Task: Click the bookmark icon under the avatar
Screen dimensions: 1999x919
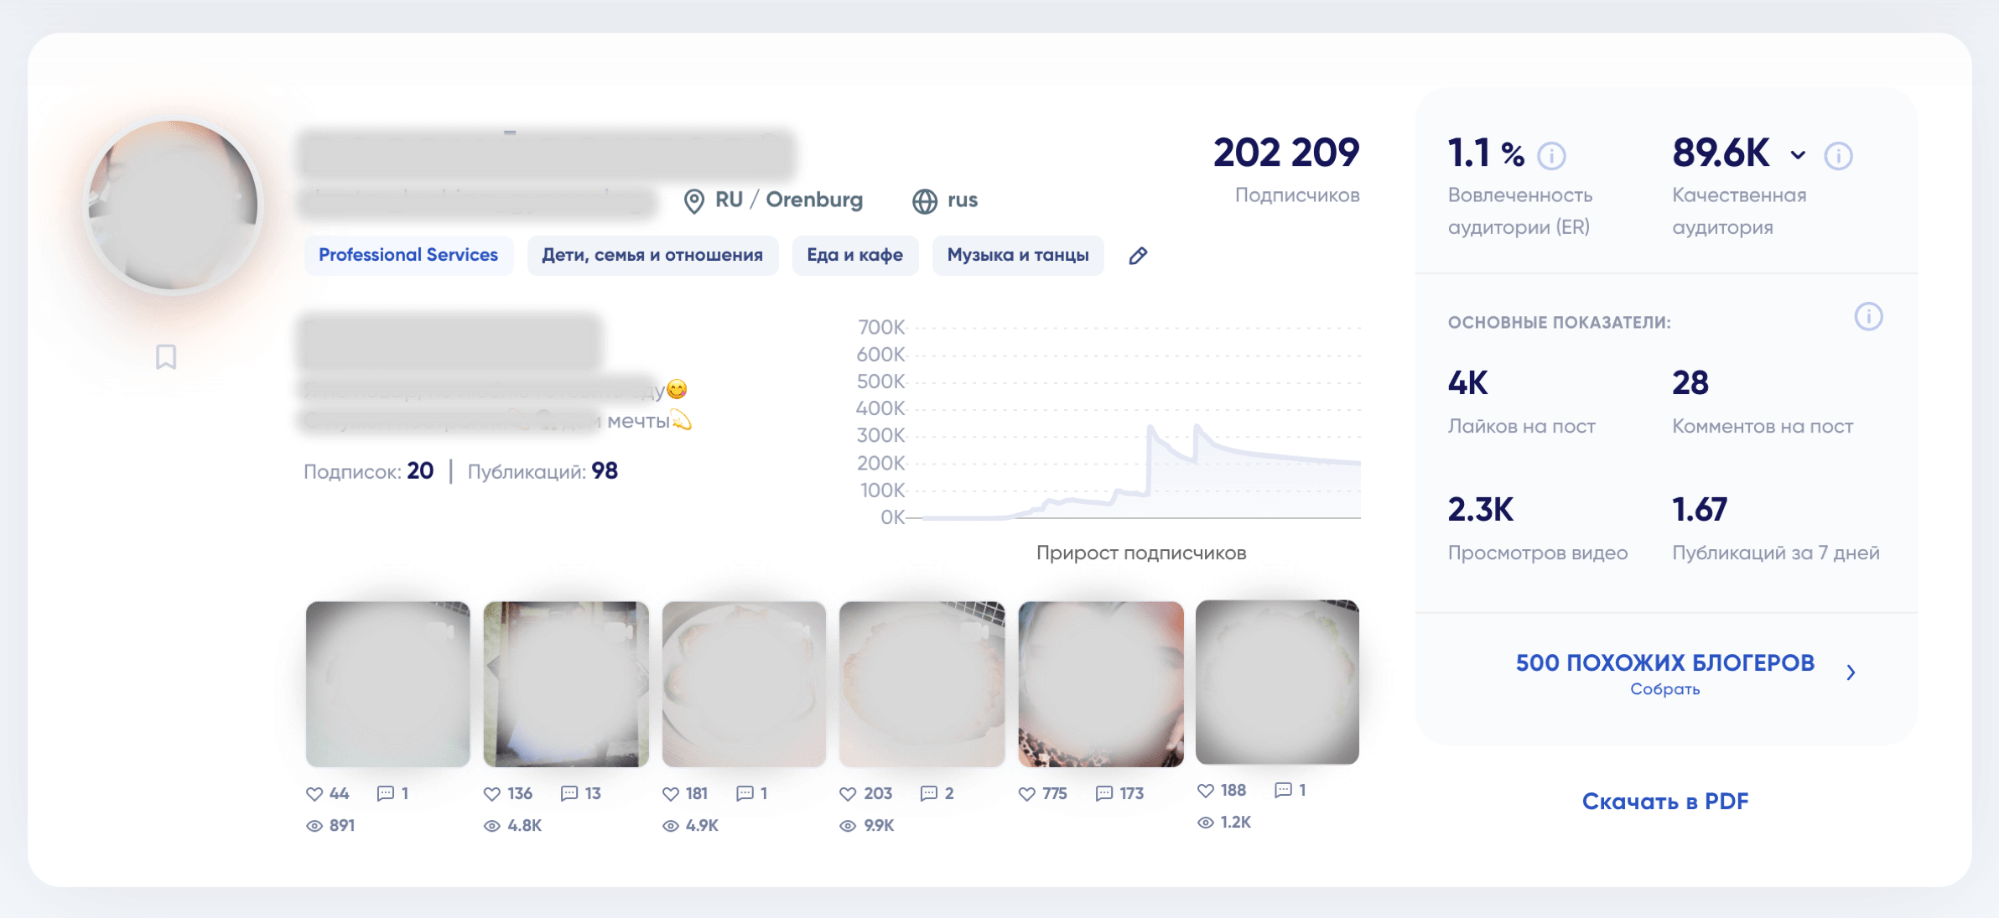Action: tap(166, 357)
